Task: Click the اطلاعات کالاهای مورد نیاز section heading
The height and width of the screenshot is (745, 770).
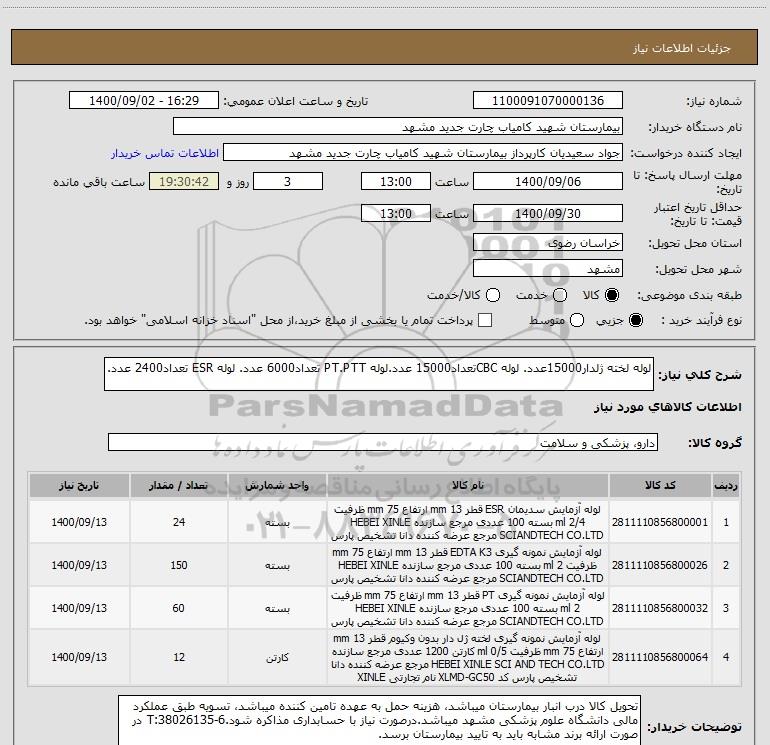Action: (x=667, y=407)
